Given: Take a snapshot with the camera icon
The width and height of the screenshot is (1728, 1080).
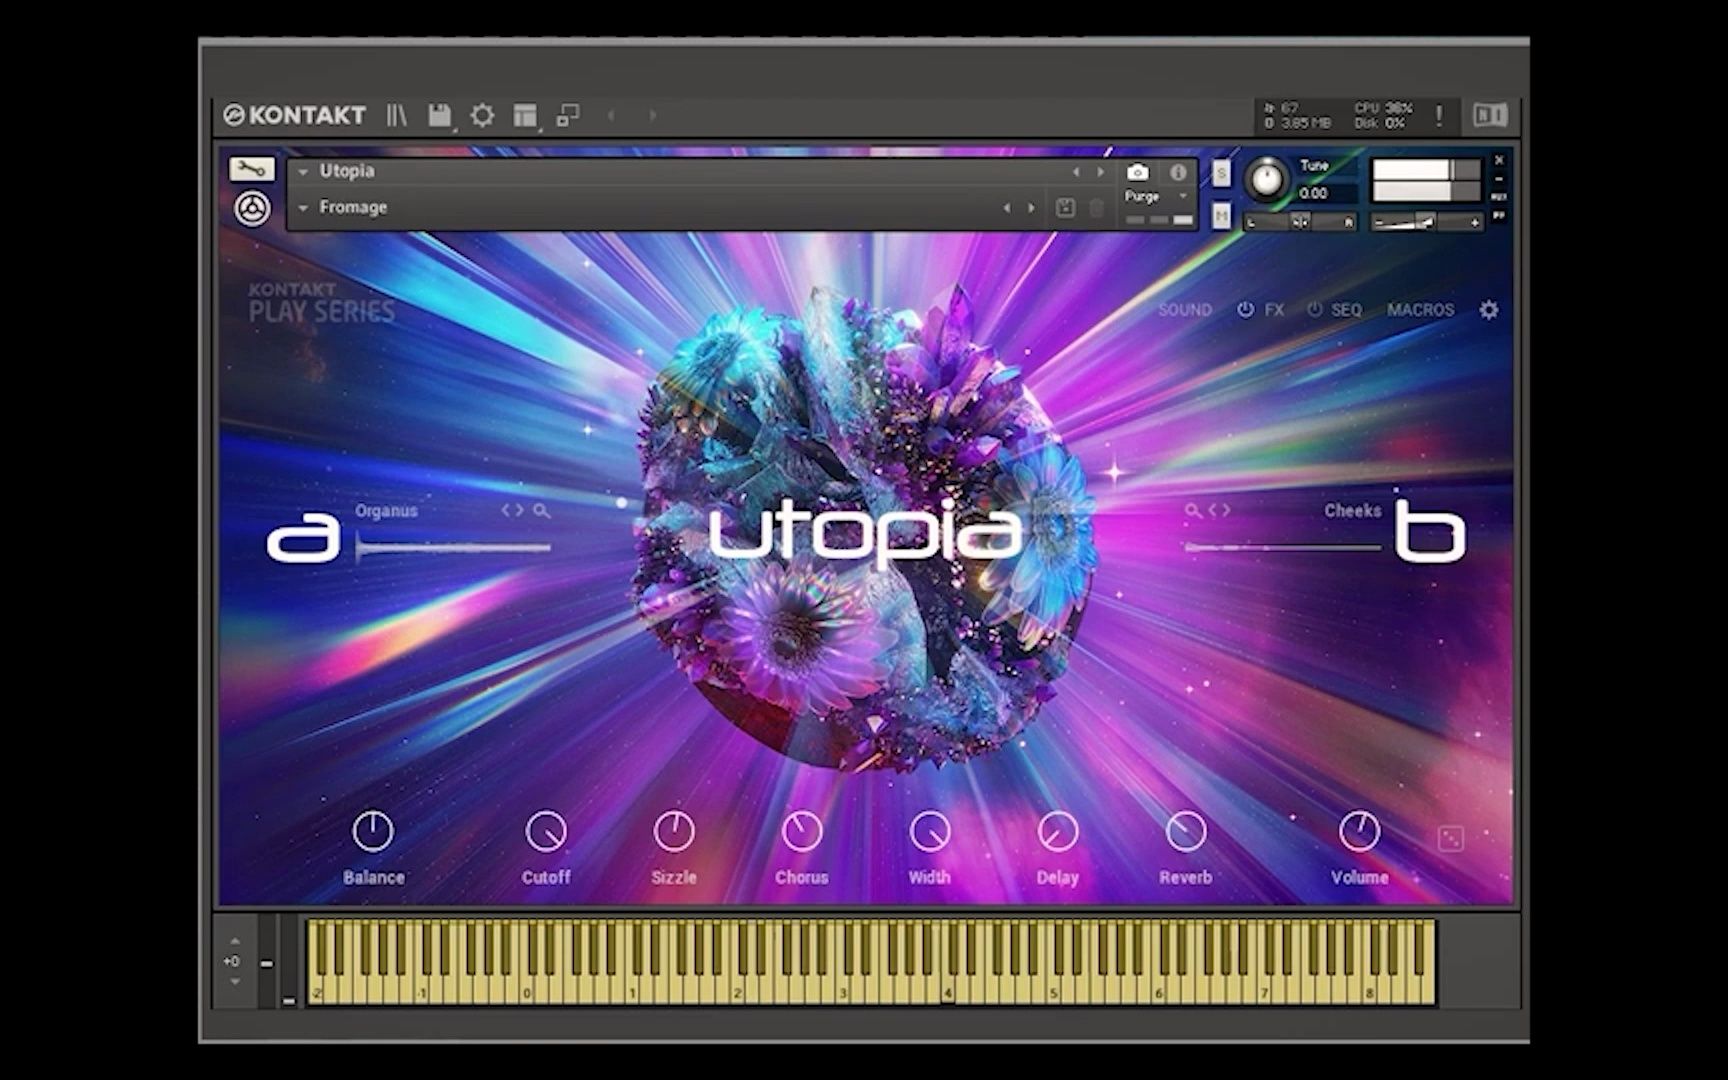Looking at the screenshot, I should [1138, 172].
